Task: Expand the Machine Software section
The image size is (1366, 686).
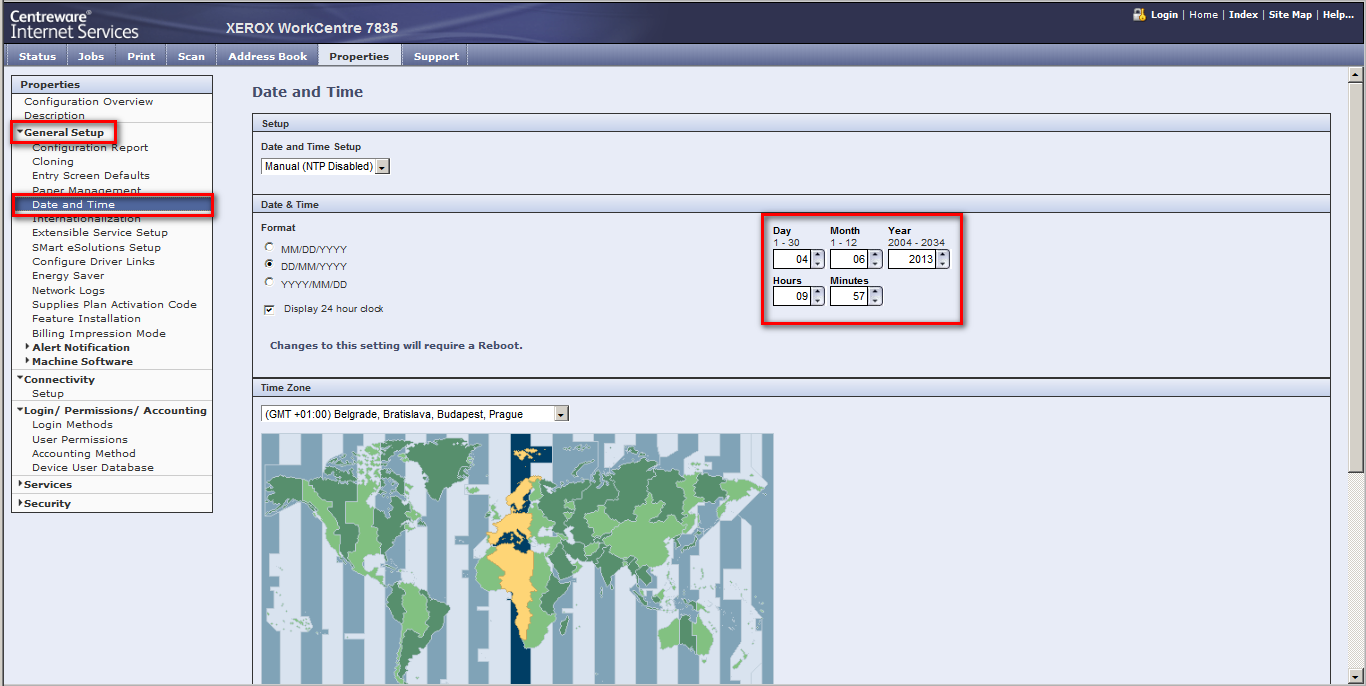Action: click(x=81, y=361)
